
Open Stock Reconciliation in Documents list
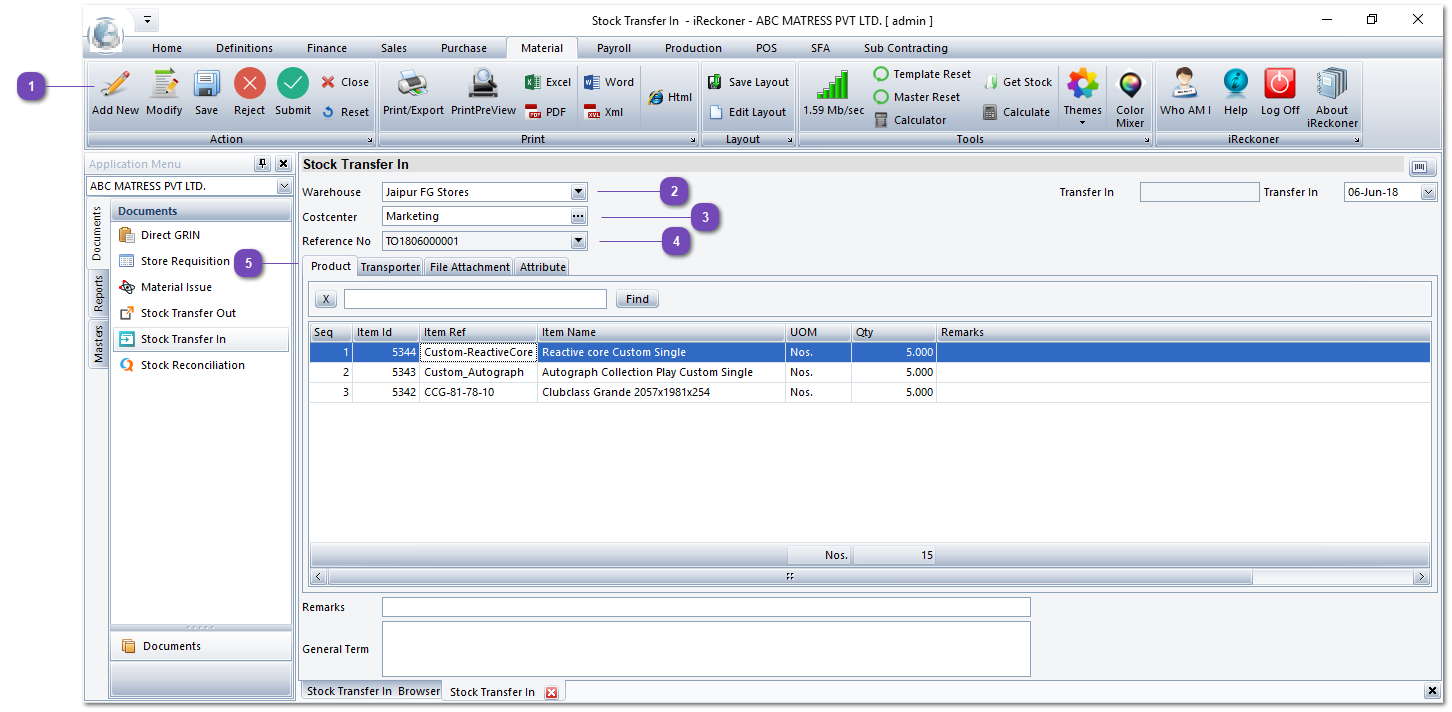point(192,365)
